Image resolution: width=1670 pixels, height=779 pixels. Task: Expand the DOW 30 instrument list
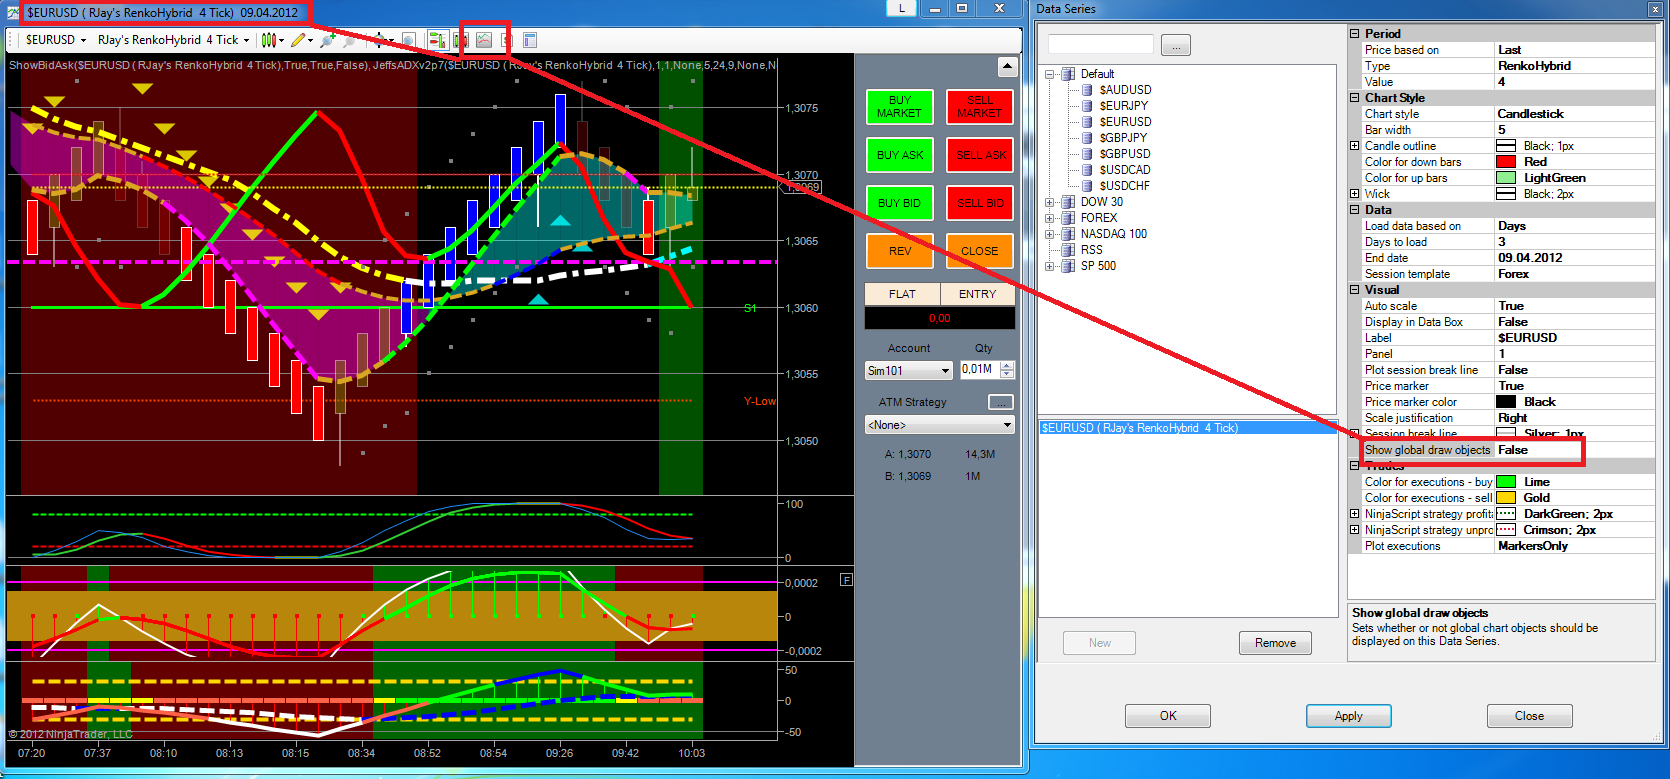[x=1050, y=202]
